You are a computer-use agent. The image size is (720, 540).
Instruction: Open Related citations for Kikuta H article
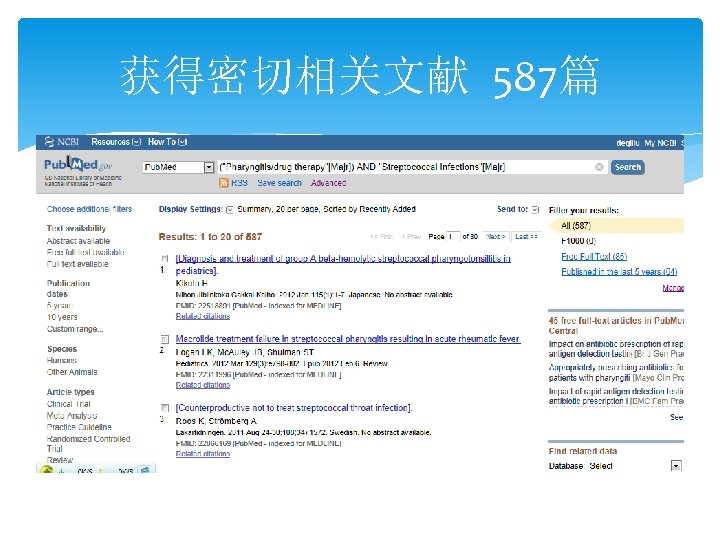202,316
